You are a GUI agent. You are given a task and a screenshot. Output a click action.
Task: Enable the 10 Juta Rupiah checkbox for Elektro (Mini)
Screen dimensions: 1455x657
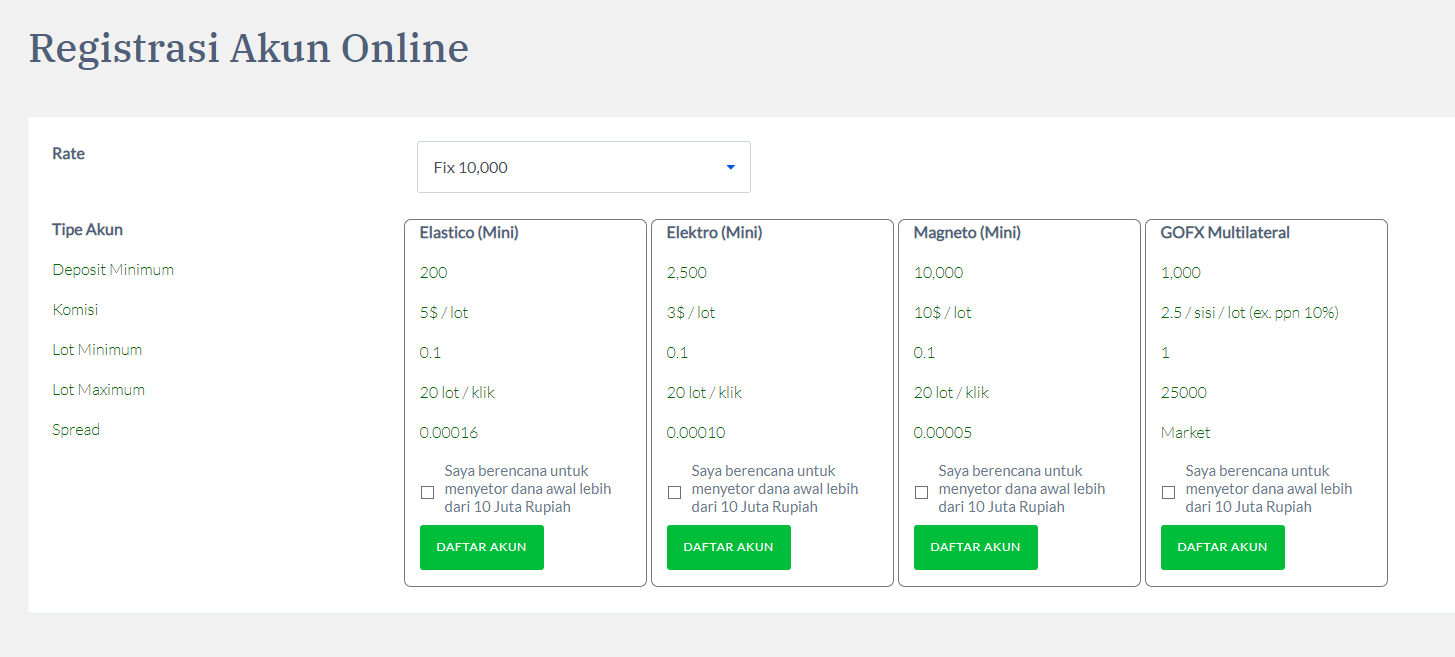tap(674, 491)
